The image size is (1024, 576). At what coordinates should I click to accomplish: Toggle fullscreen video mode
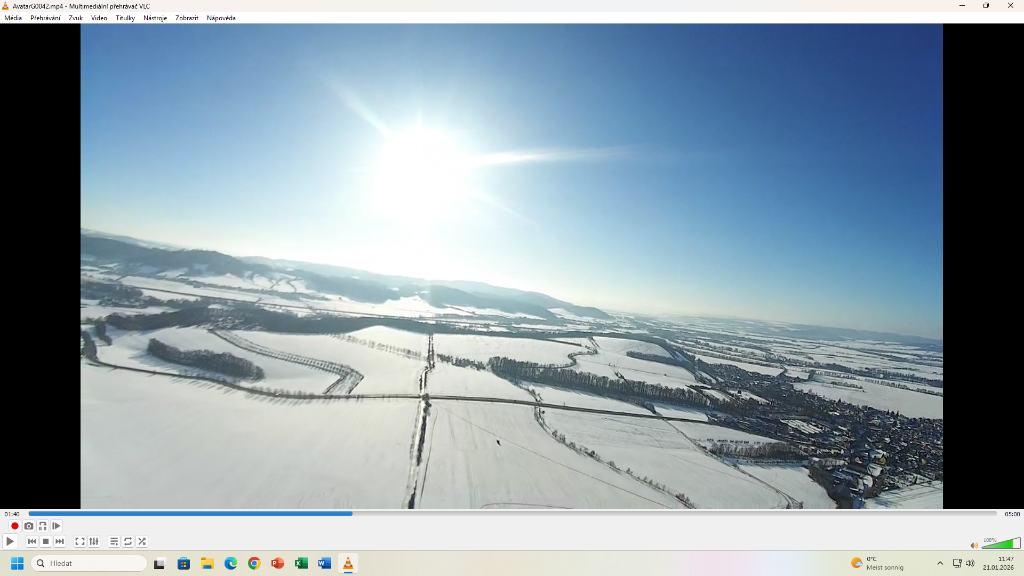(80, 541)
